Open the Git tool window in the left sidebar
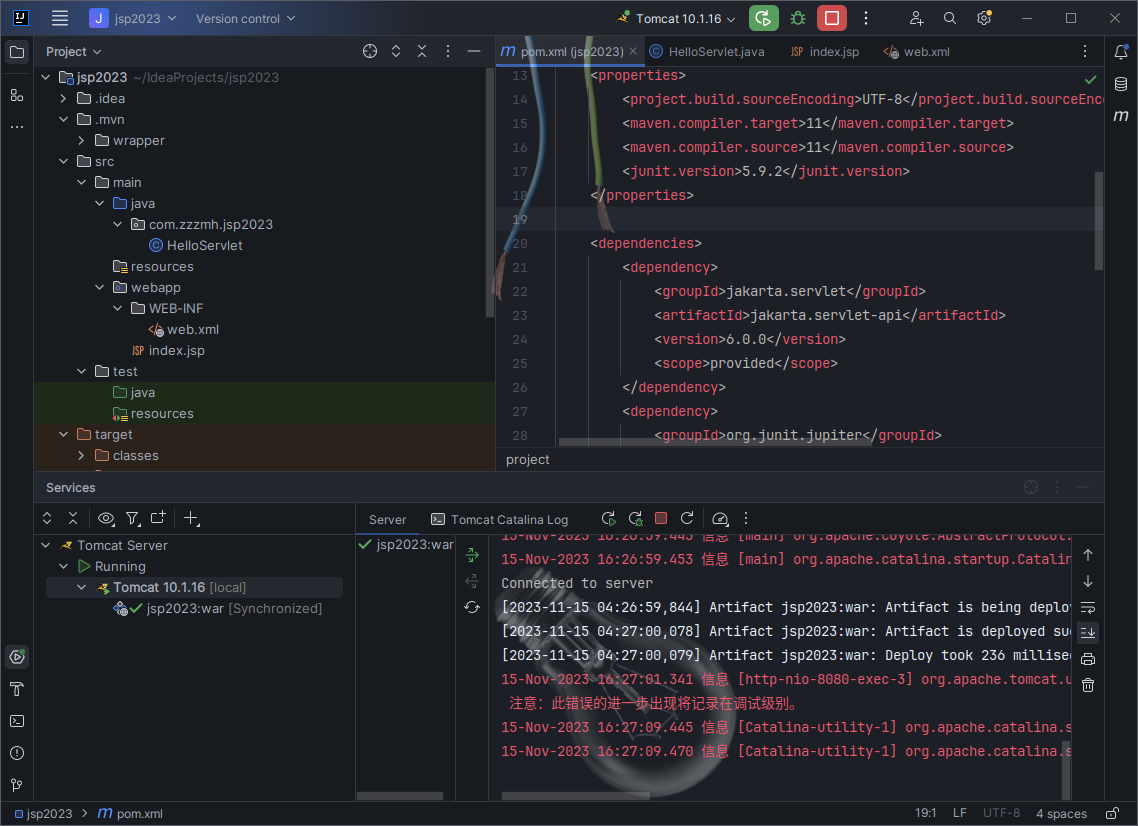The height and width of the screenshot is (826, 1138). point(17,785)
